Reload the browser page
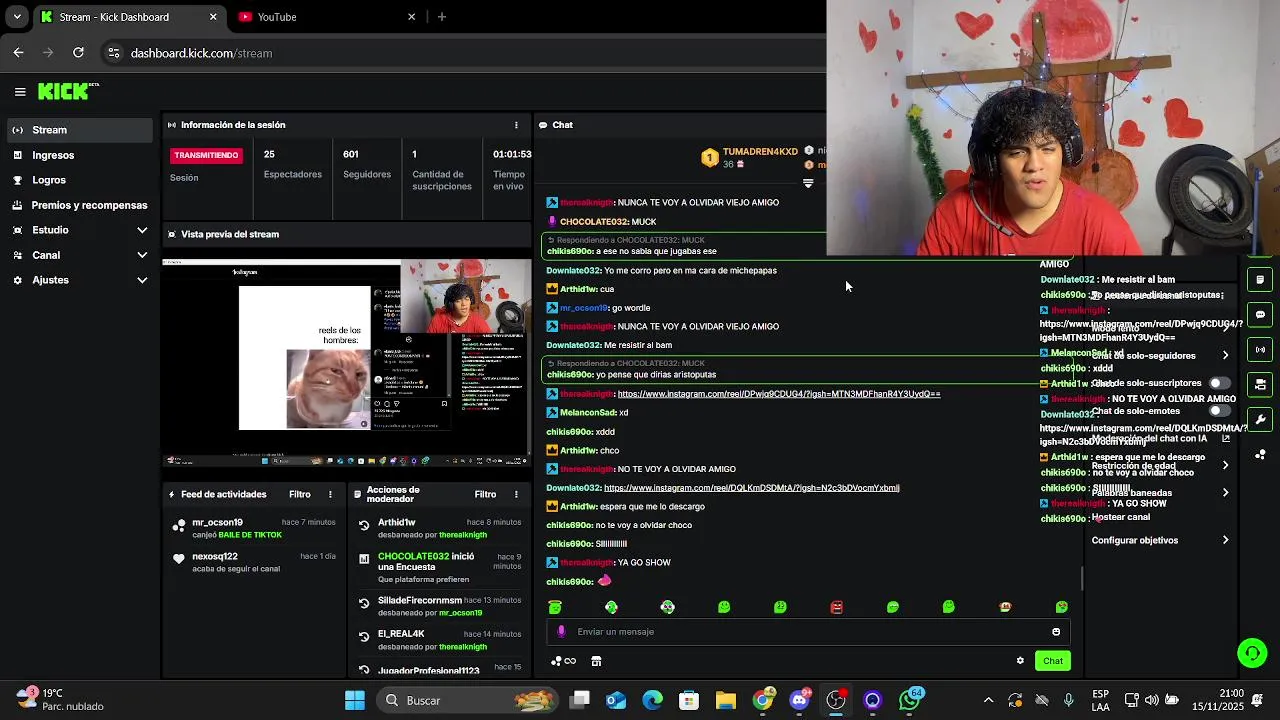The height and width of the screenshot is (720, 1280). (x=79, y=53)
